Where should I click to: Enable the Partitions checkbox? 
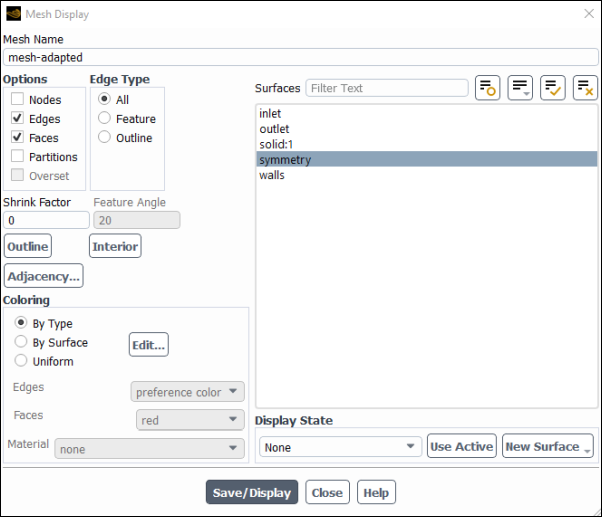coord(17,157)
